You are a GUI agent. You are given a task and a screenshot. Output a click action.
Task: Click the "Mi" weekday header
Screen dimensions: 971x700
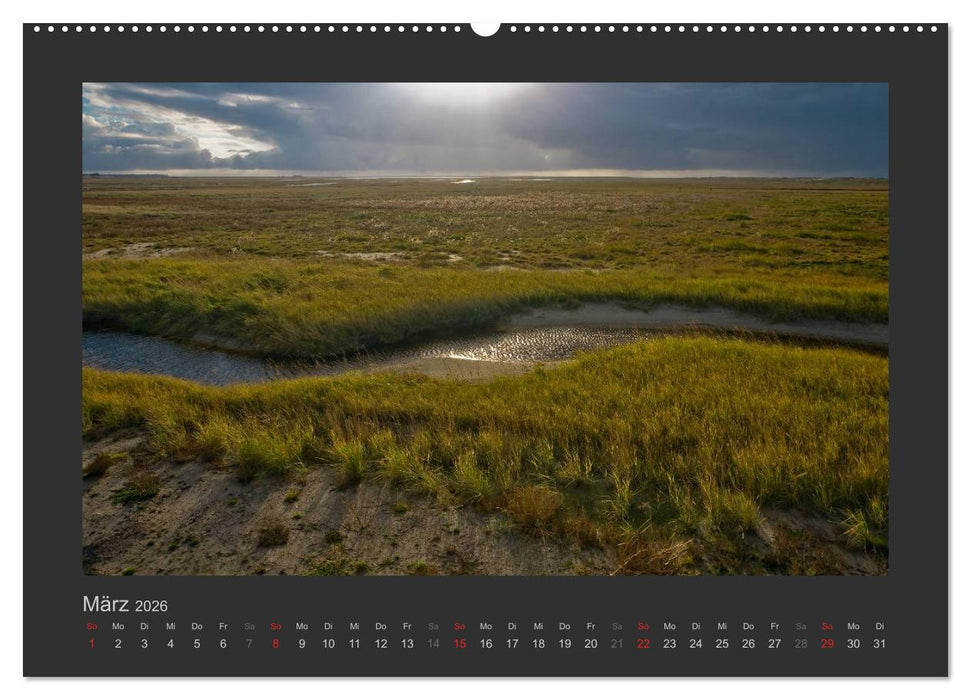point(171,627)
